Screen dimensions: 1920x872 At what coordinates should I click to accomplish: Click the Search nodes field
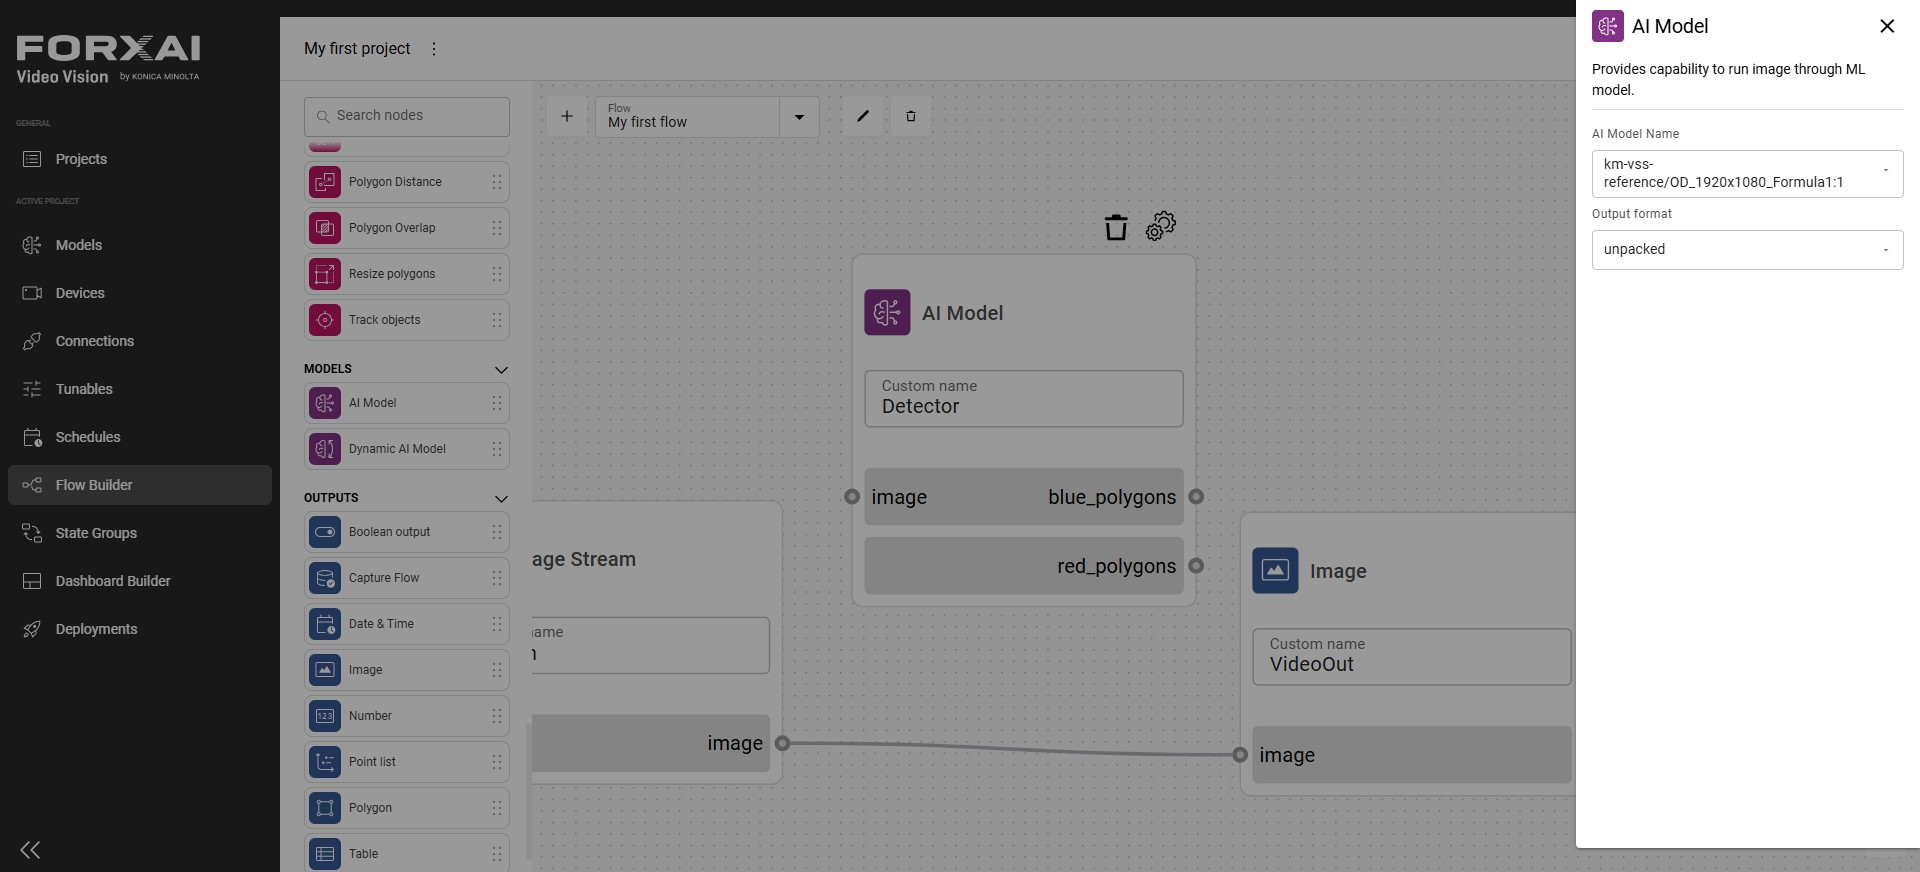pyautogui.click(x=407, y=116)
